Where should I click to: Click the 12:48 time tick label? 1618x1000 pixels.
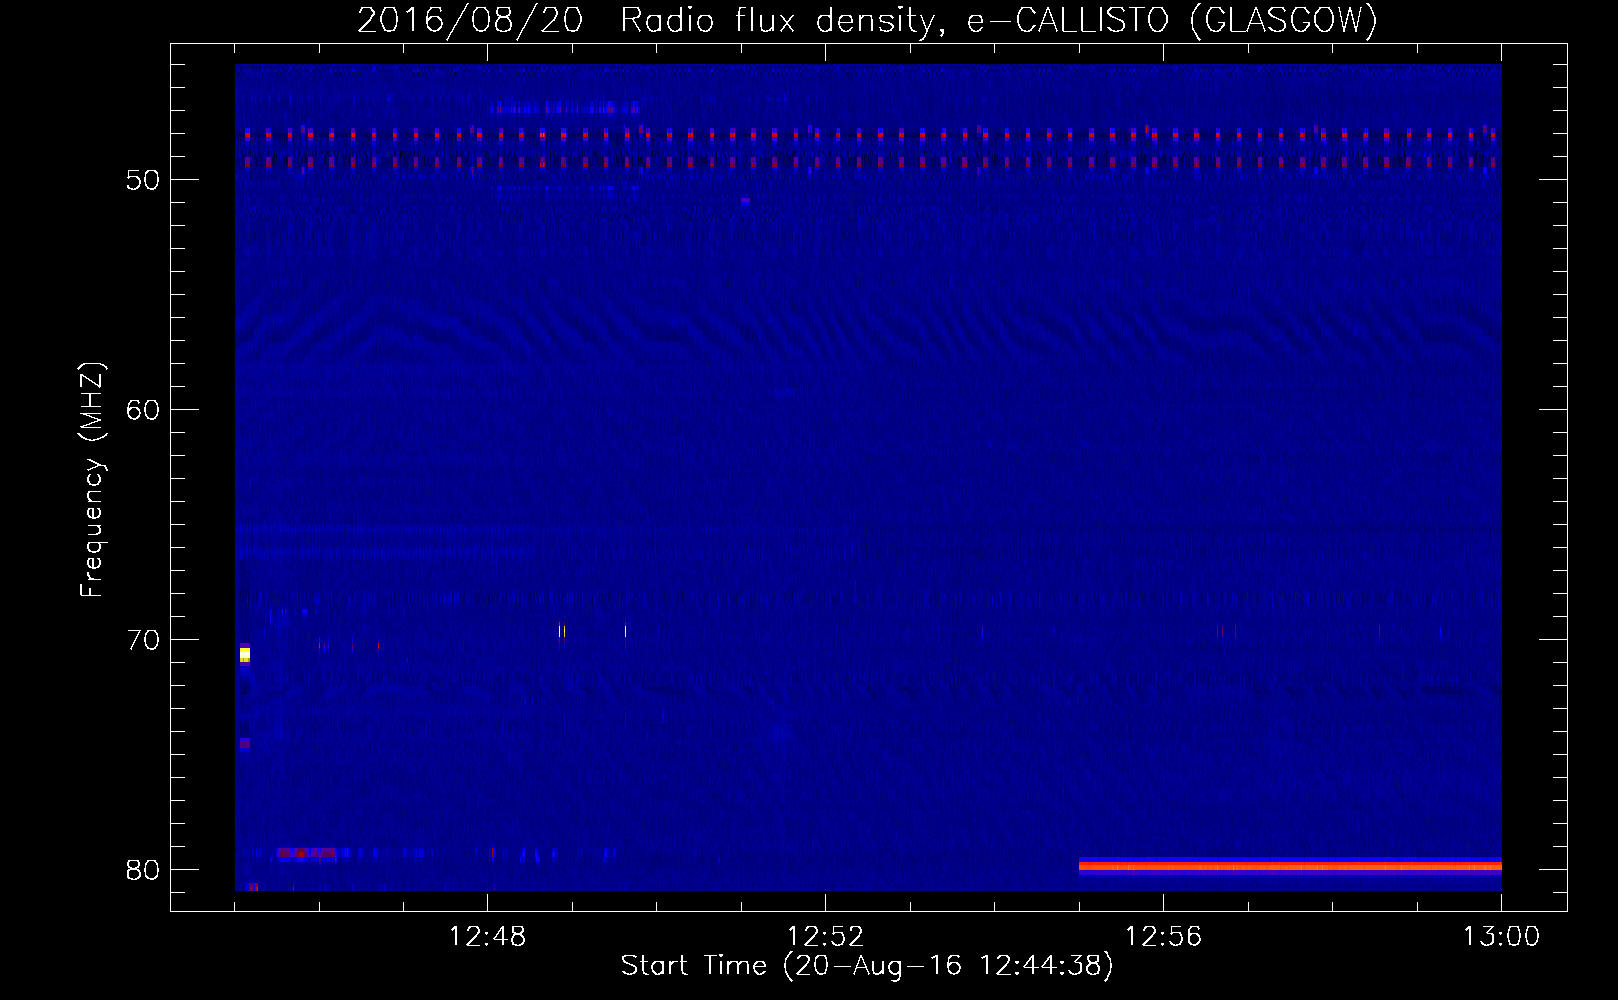pyautogui.click(x=488, y=937)
